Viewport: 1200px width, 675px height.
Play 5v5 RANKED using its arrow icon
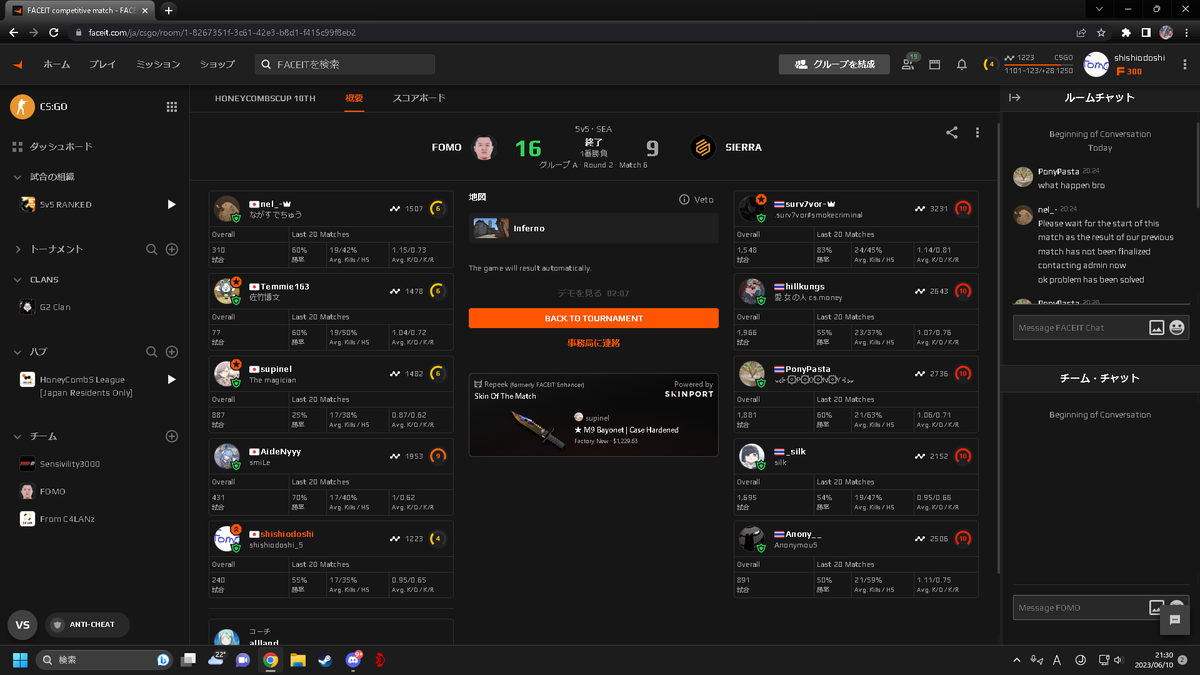click(172, 204)
